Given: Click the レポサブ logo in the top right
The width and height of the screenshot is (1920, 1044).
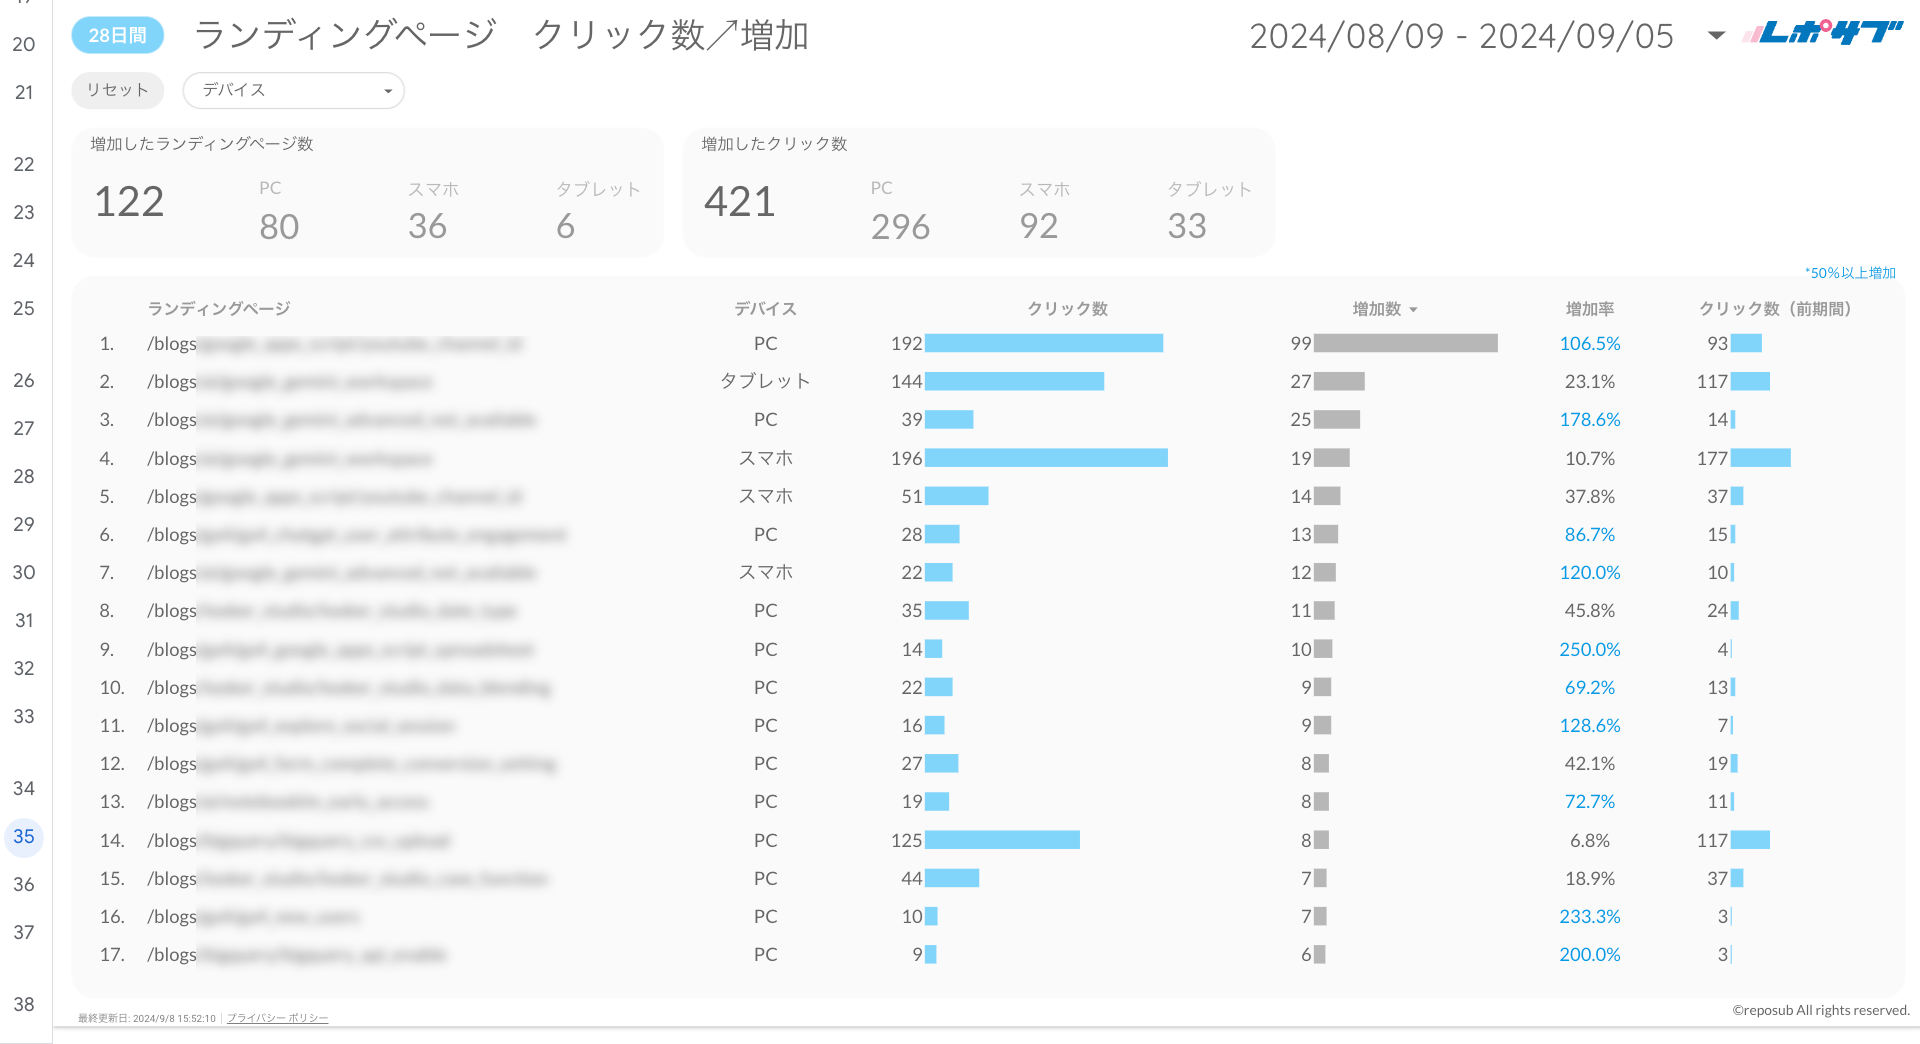Looking at the screenshot, I should (1822, 33).
